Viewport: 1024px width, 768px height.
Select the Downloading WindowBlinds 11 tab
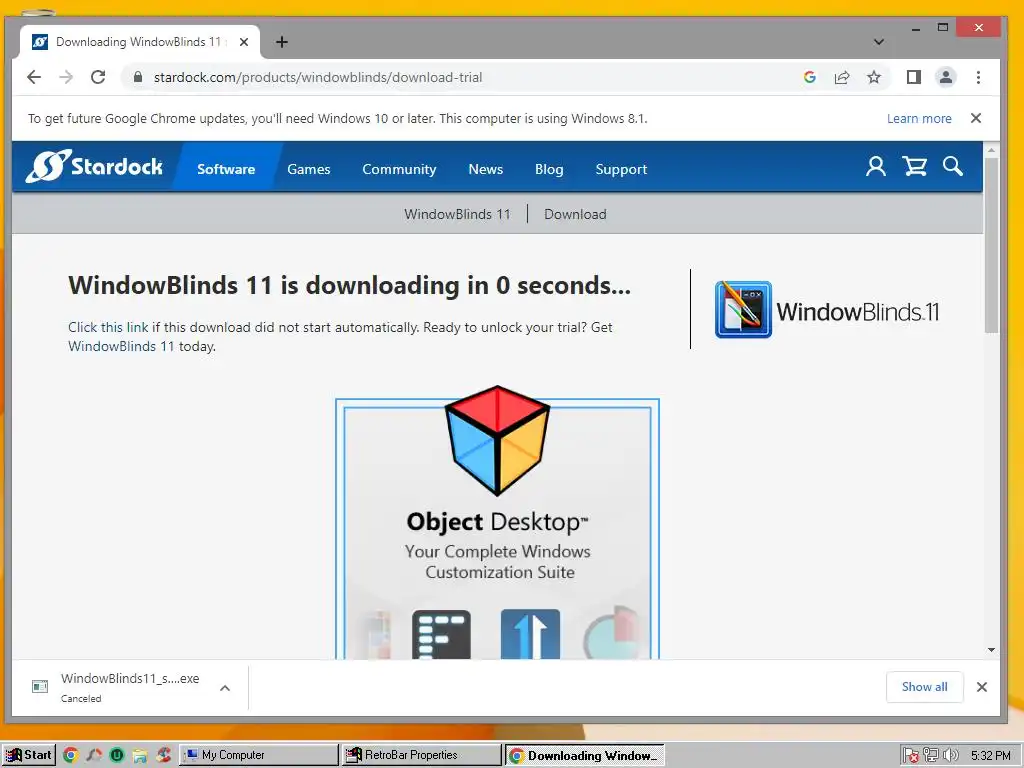tap(140, 42)
